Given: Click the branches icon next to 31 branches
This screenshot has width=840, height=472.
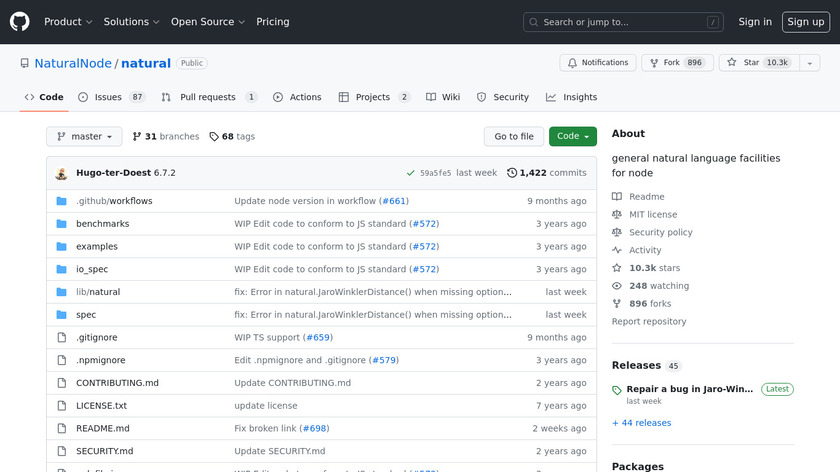Looking at the screenshot, I should [137, 137].
